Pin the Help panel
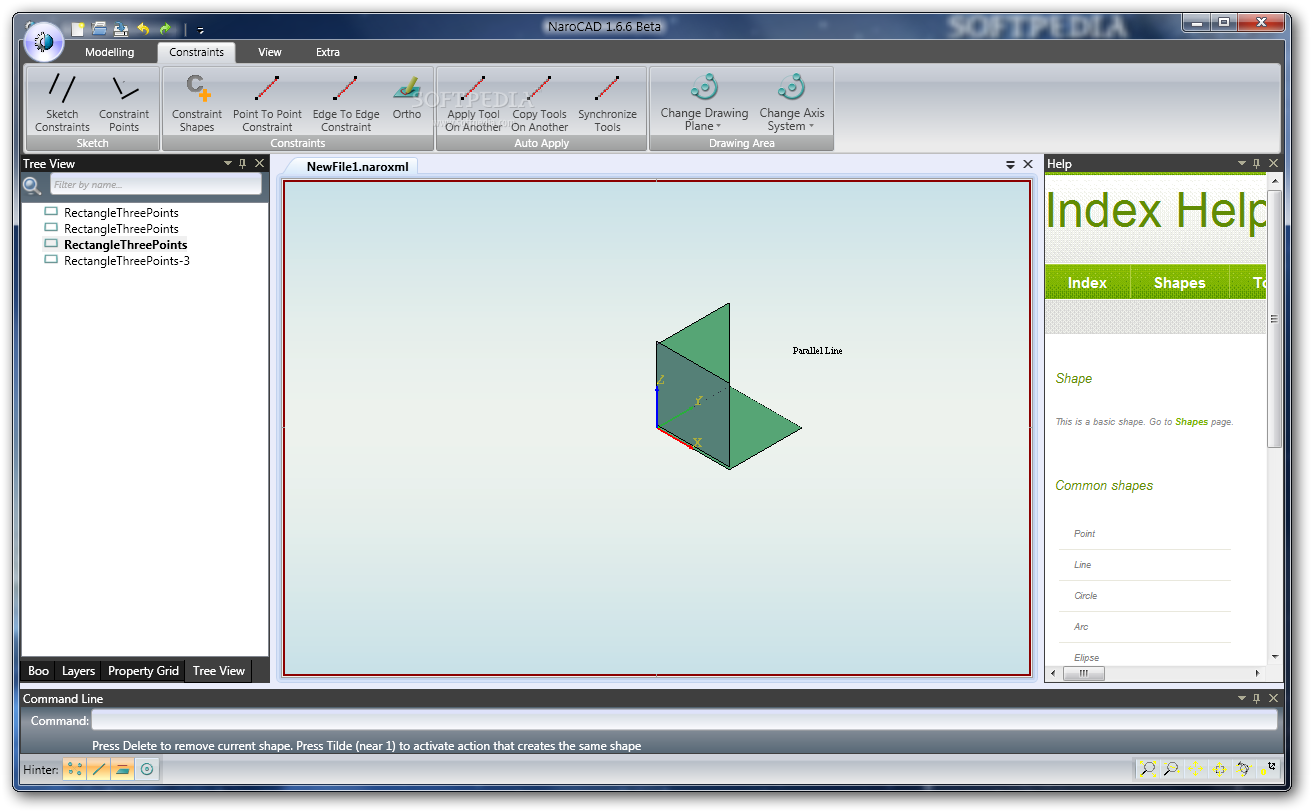 pos(1257,163)
